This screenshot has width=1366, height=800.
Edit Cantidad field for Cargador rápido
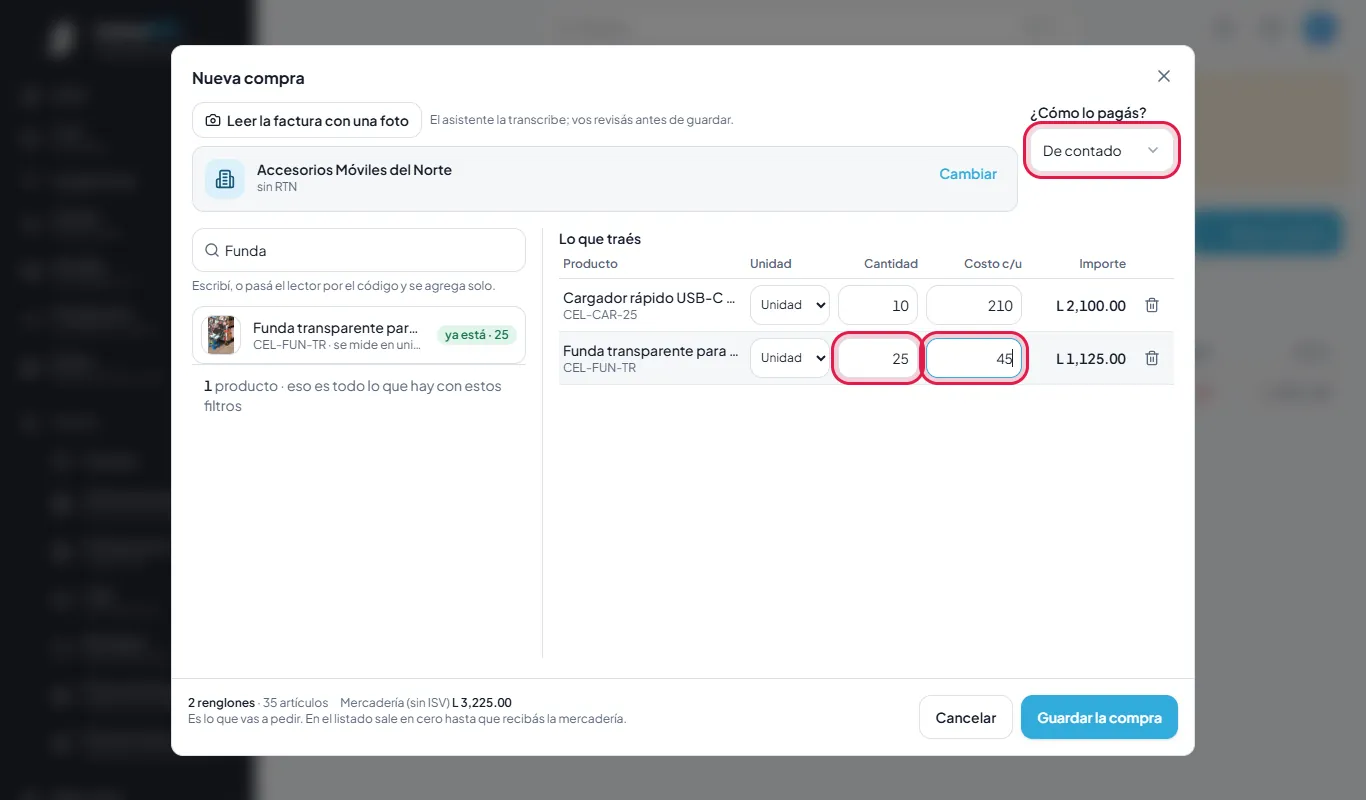click(878, 305)
